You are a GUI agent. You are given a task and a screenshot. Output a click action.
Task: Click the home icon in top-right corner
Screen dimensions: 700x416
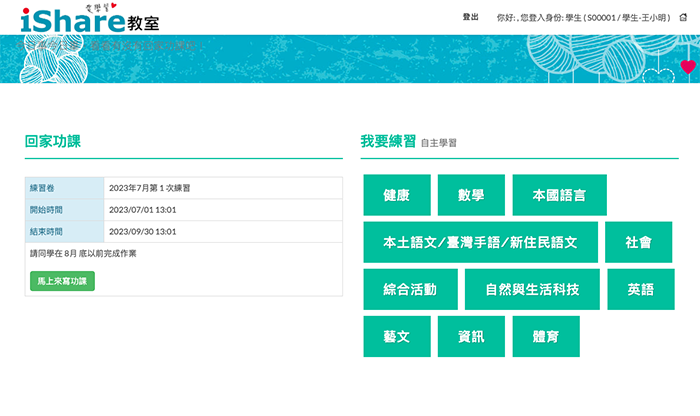(684, 18)
